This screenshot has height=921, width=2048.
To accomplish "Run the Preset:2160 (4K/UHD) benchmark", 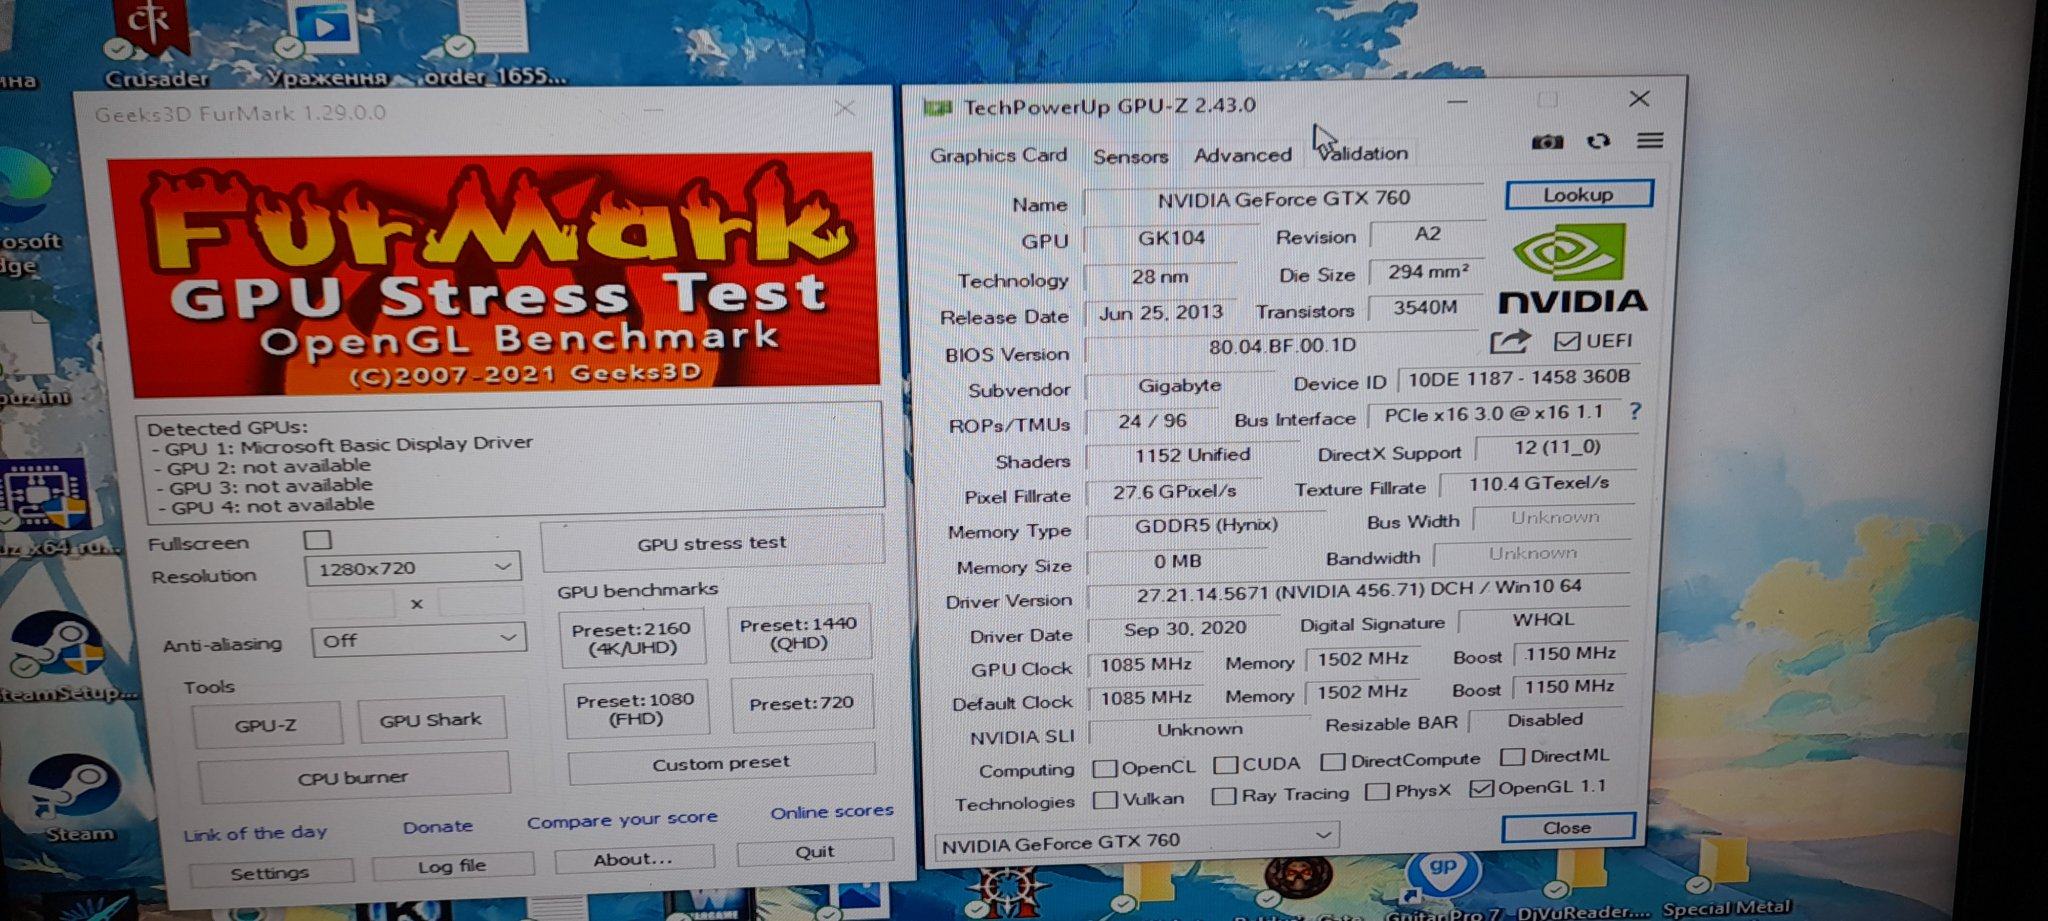I will point(631,638).
